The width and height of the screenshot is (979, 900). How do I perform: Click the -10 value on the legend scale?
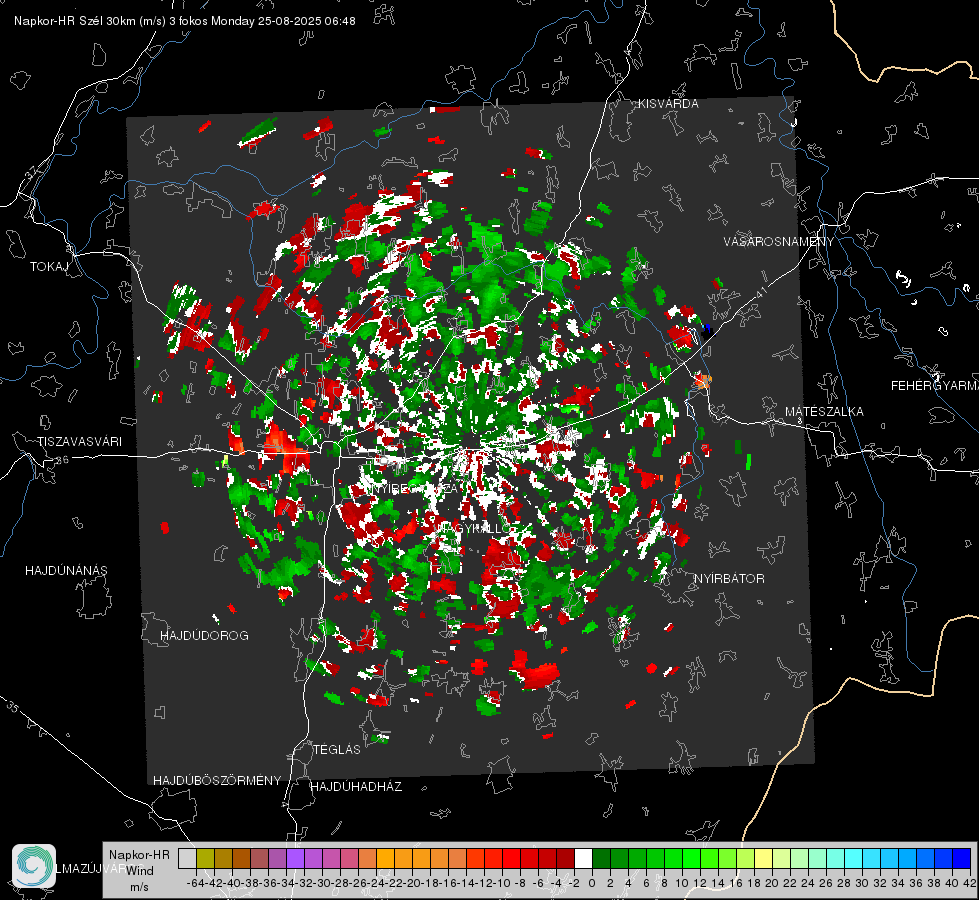tap(501, 883)
